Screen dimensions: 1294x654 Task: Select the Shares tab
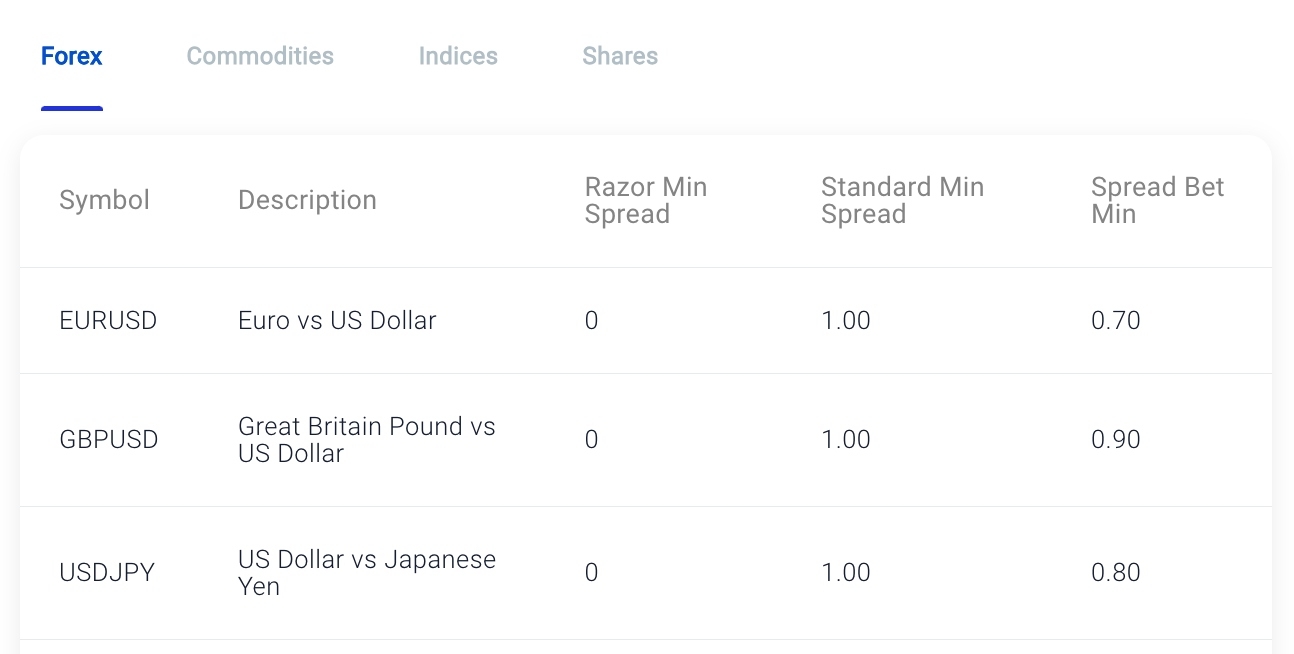pyautogui.click(x=620, y=56)
